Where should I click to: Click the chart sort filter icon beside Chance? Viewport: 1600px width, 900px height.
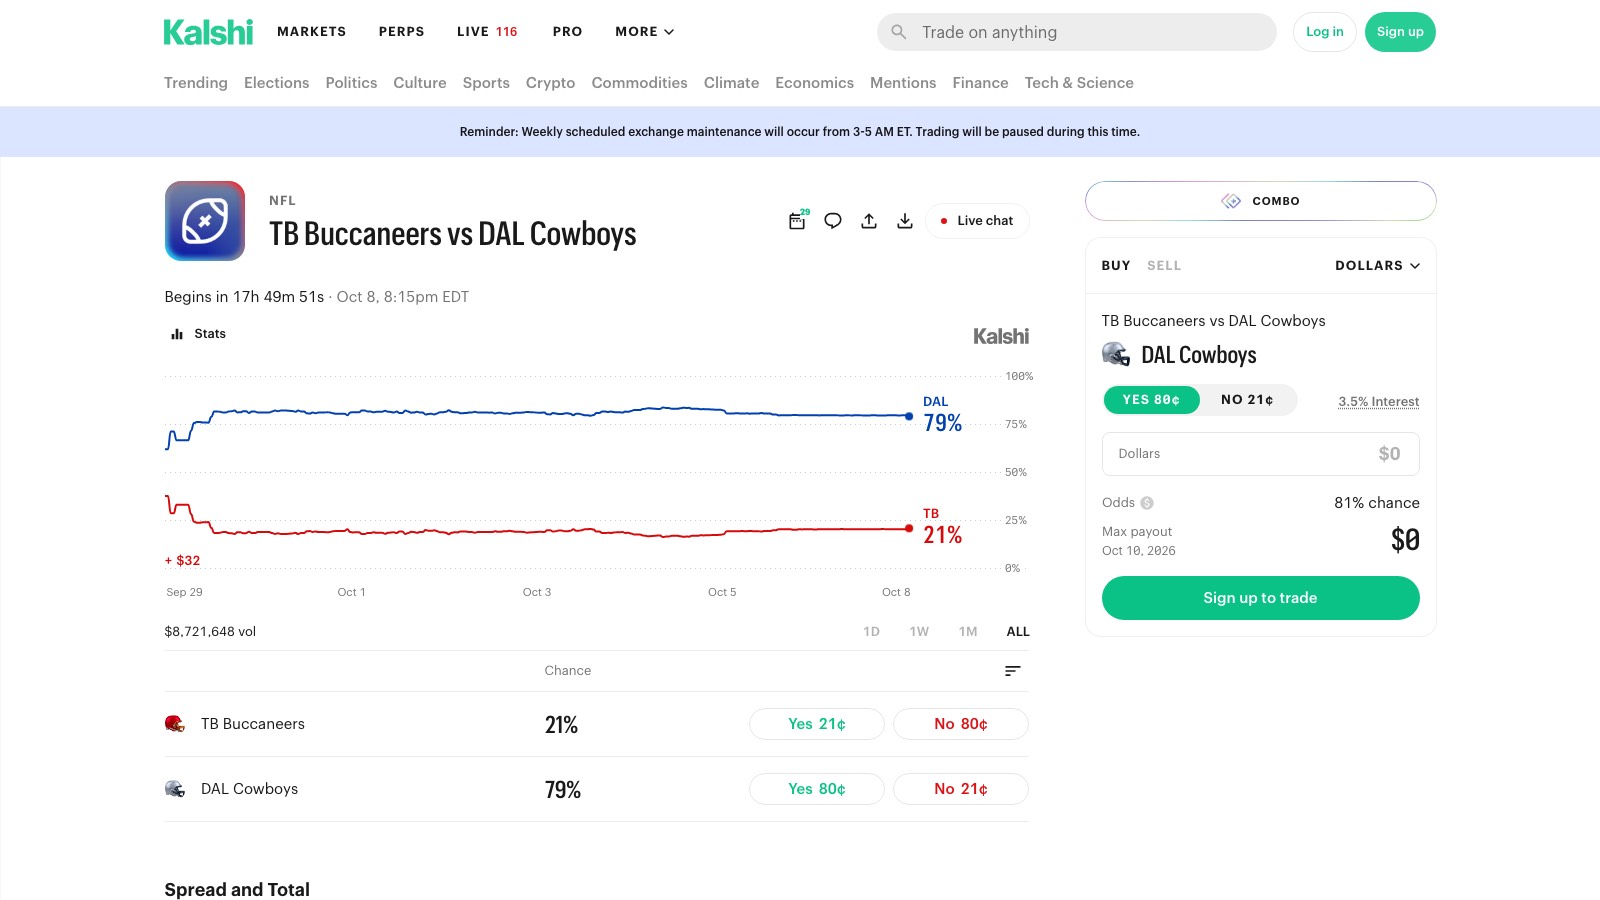[1013, 671]
